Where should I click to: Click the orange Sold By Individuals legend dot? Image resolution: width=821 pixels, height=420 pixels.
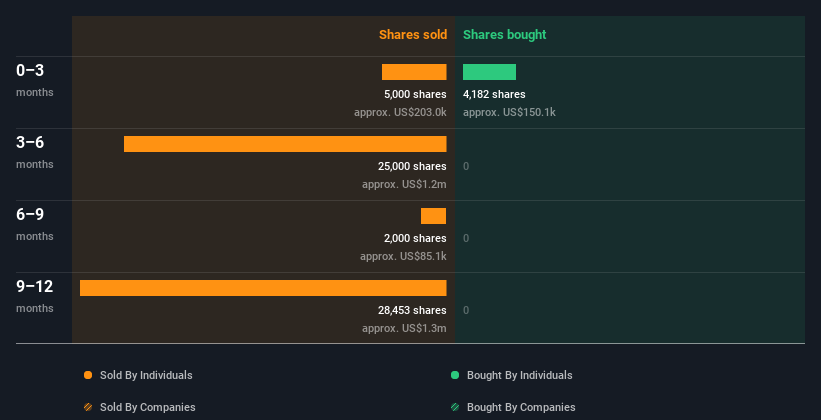tap(88, 375)
